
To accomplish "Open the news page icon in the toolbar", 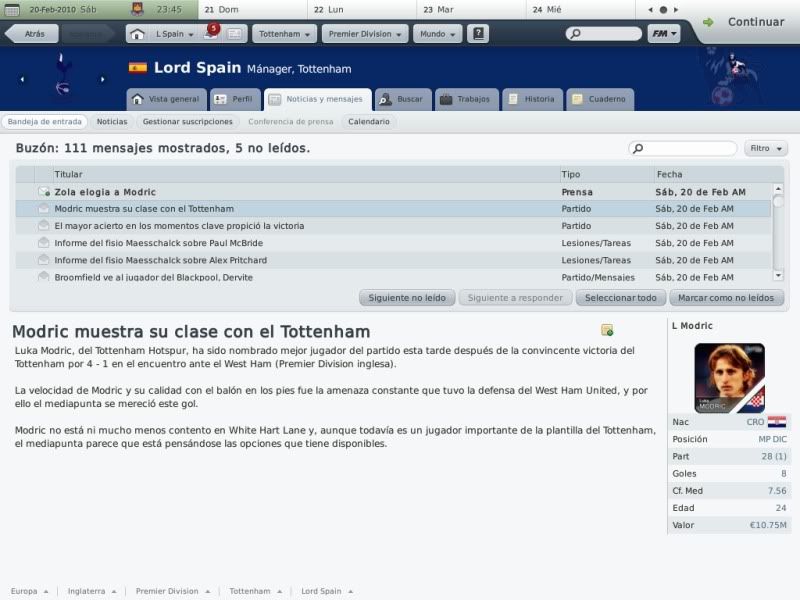I will (x=235, y=34).
